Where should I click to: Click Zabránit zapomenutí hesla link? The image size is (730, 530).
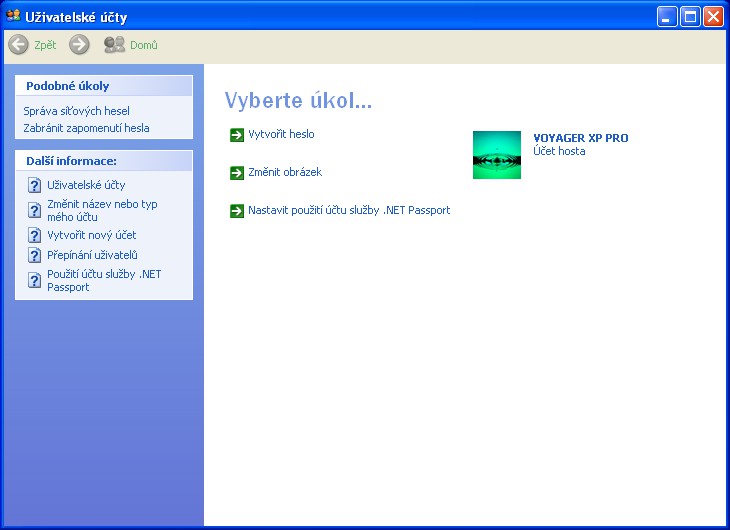pyautogui.click(x=87, y=128)
